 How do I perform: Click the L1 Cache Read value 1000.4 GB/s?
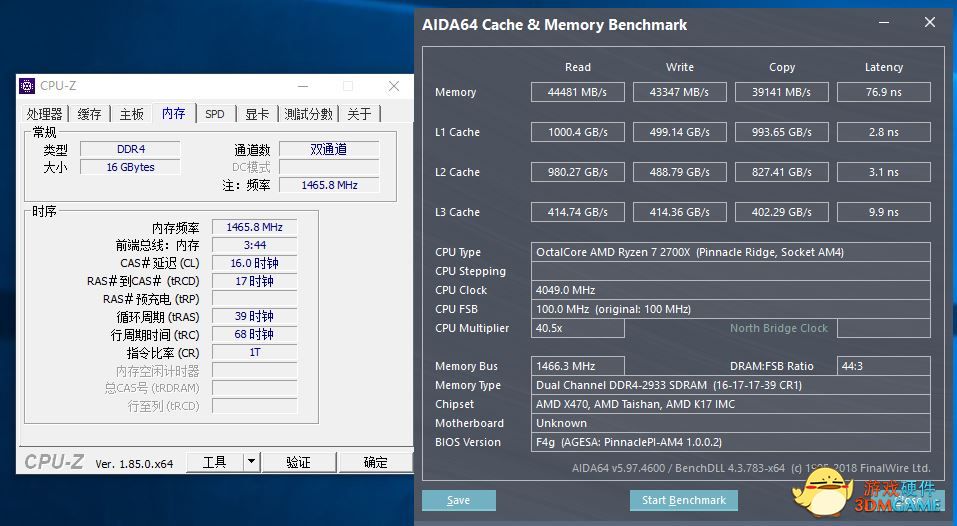577,132
